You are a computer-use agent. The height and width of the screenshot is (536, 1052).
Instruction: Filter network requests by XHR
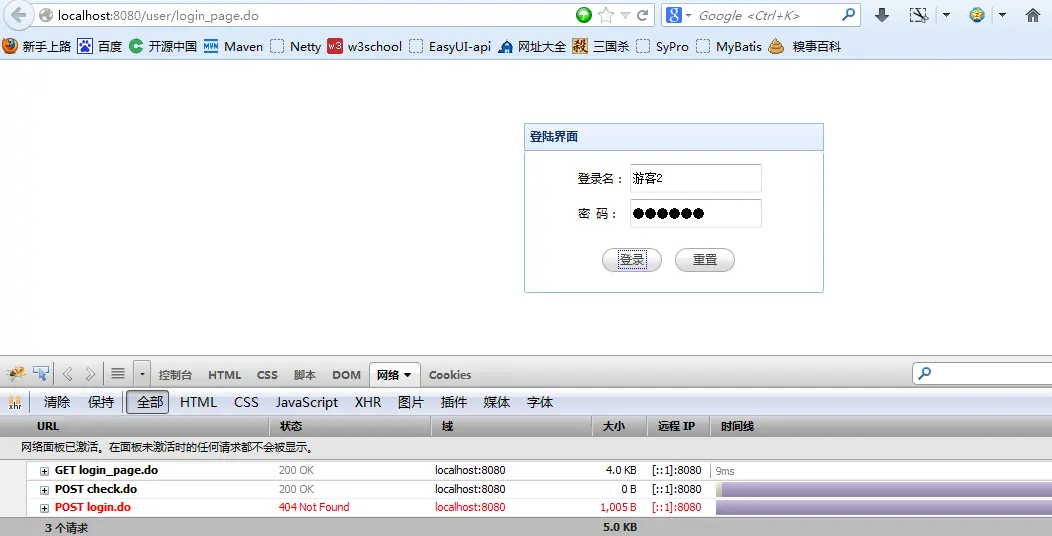[368, 403]
